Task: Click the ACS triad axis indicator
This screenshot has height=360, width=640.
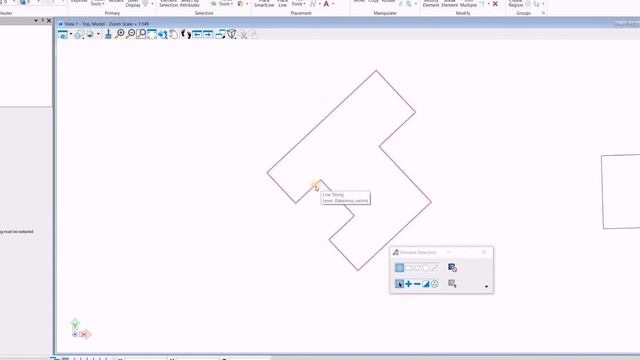Action: coord(81,330)
